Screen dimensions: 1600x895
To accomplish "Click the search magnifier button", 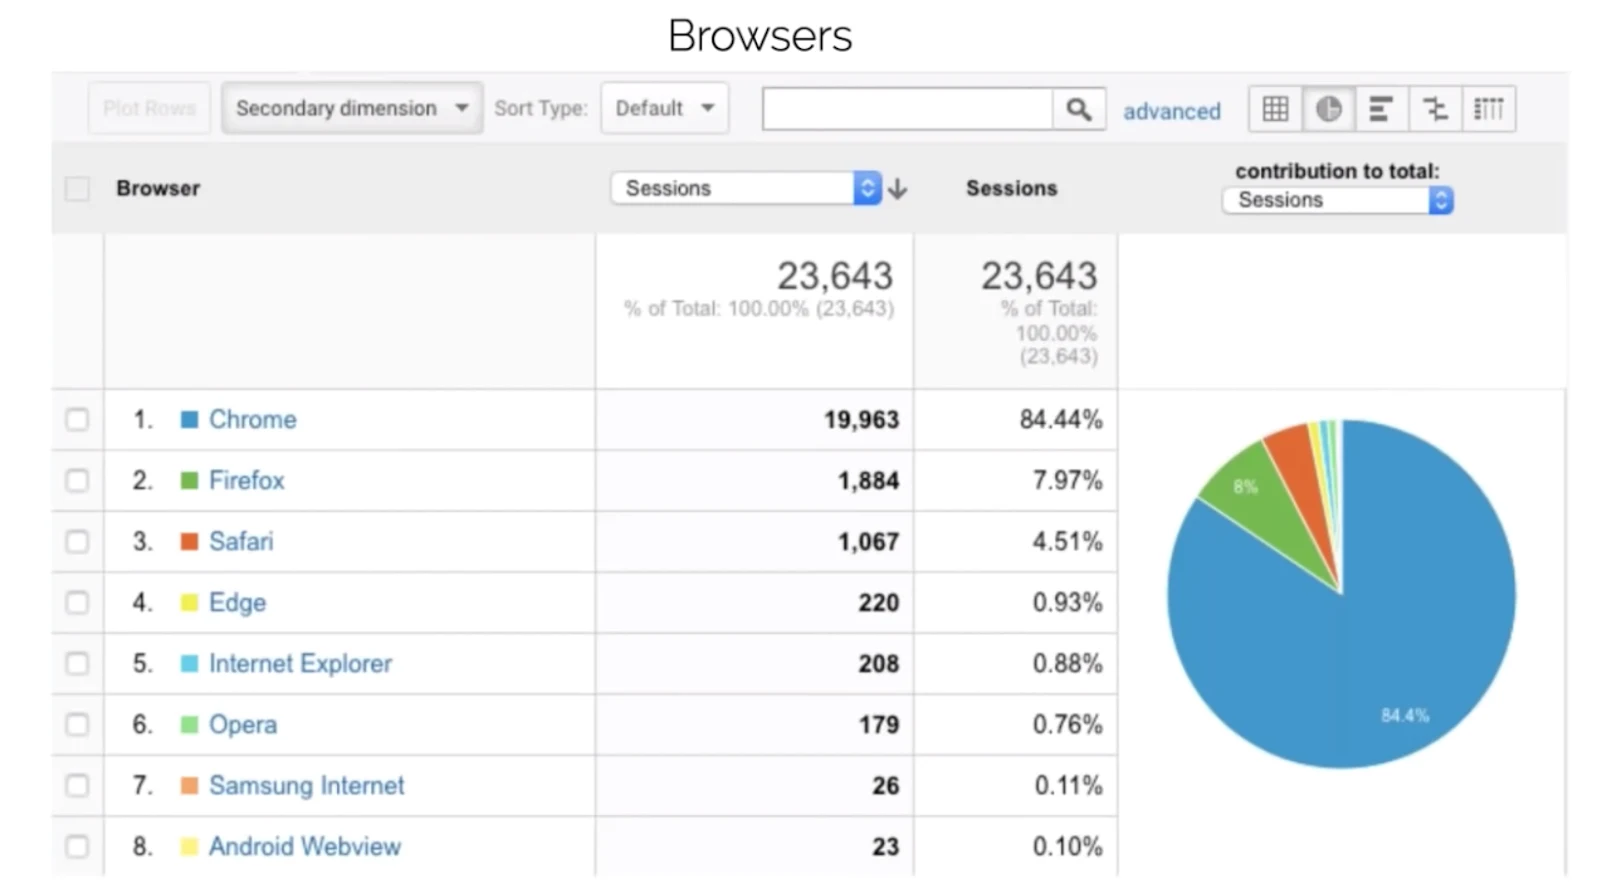I will pyautogui.click(x=1078, y=109).
